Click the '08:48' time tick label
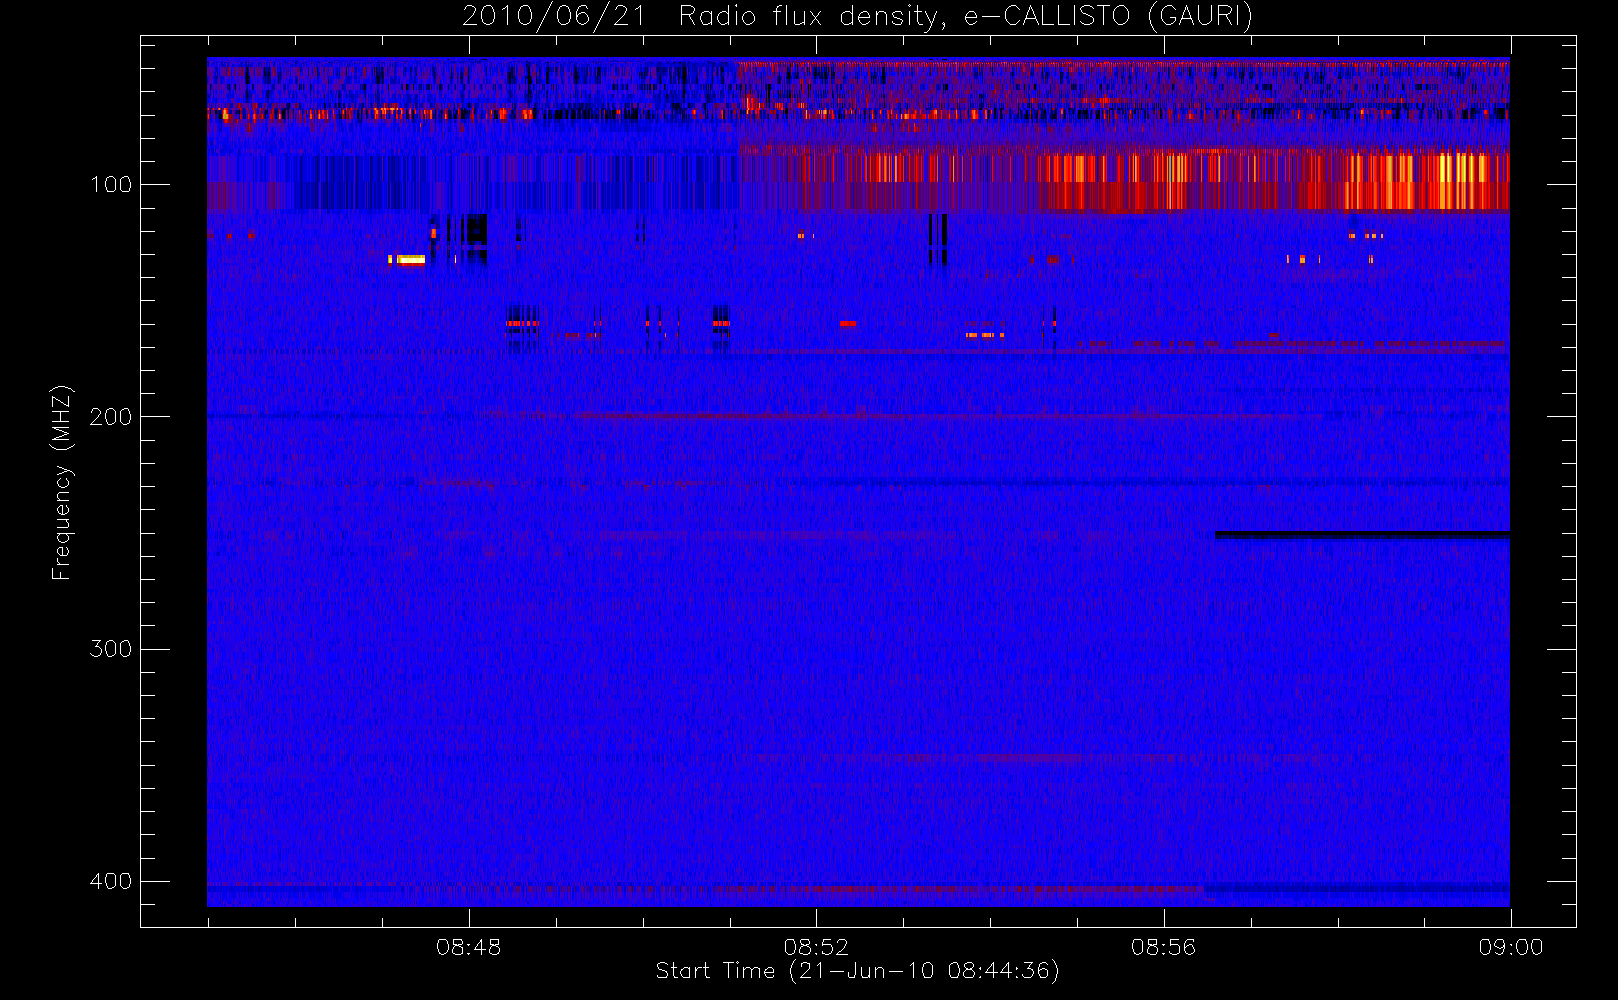This screenshot has width=1618, height=1000. (468, 947)
